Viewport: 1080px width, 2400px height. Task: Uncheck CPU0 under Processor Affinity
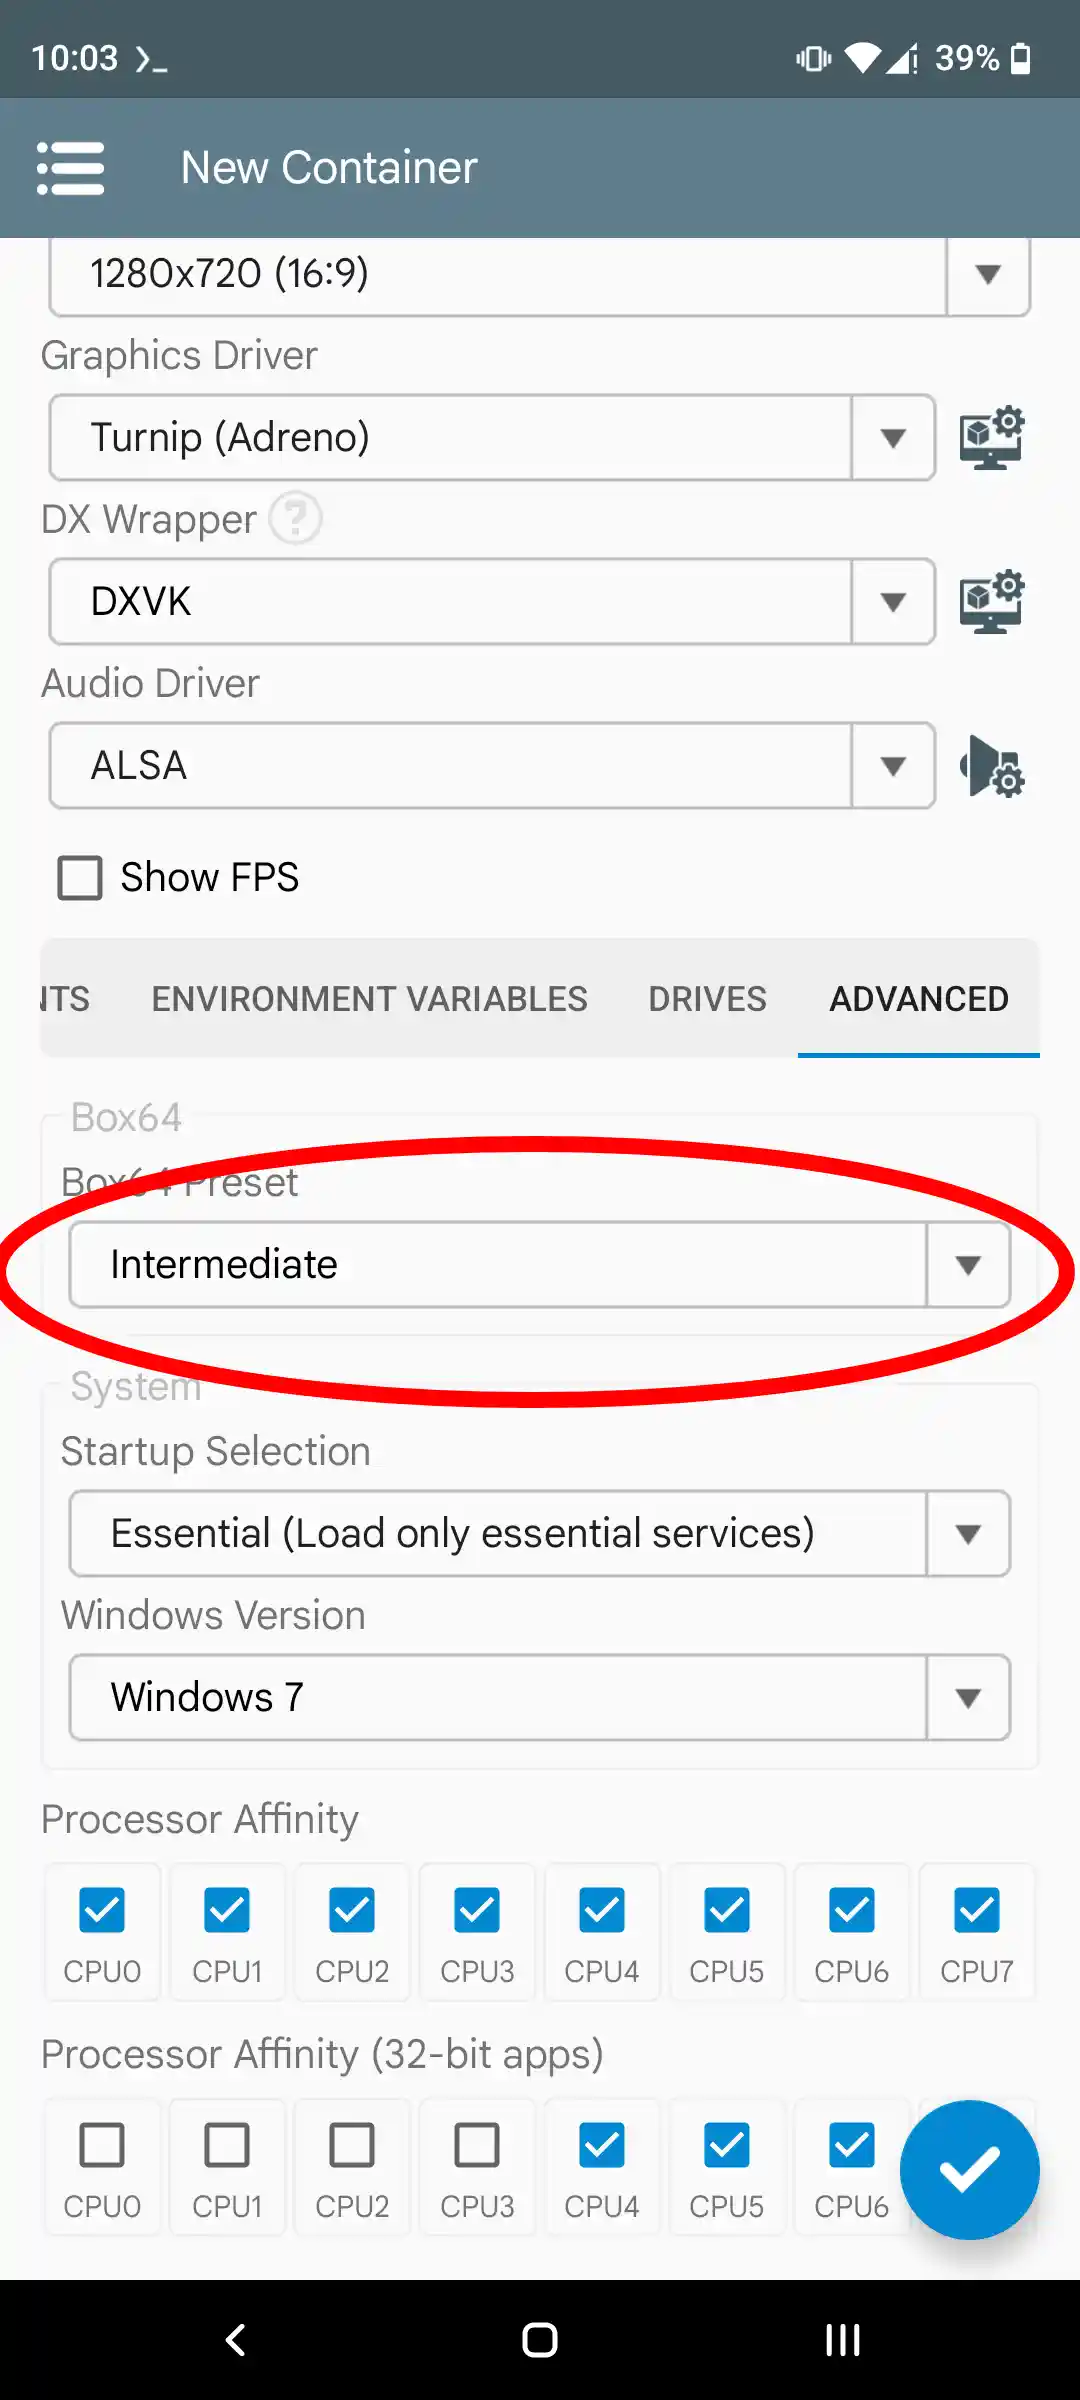click(102, 1910)
